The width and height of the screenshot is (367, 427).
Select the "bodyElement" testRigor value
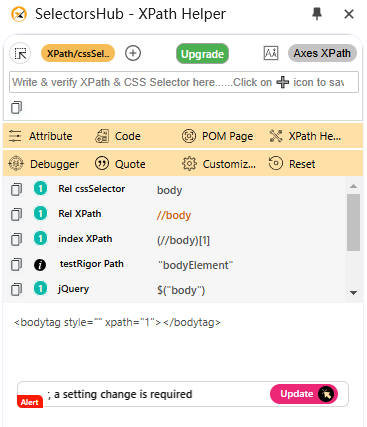click(195, 265)
